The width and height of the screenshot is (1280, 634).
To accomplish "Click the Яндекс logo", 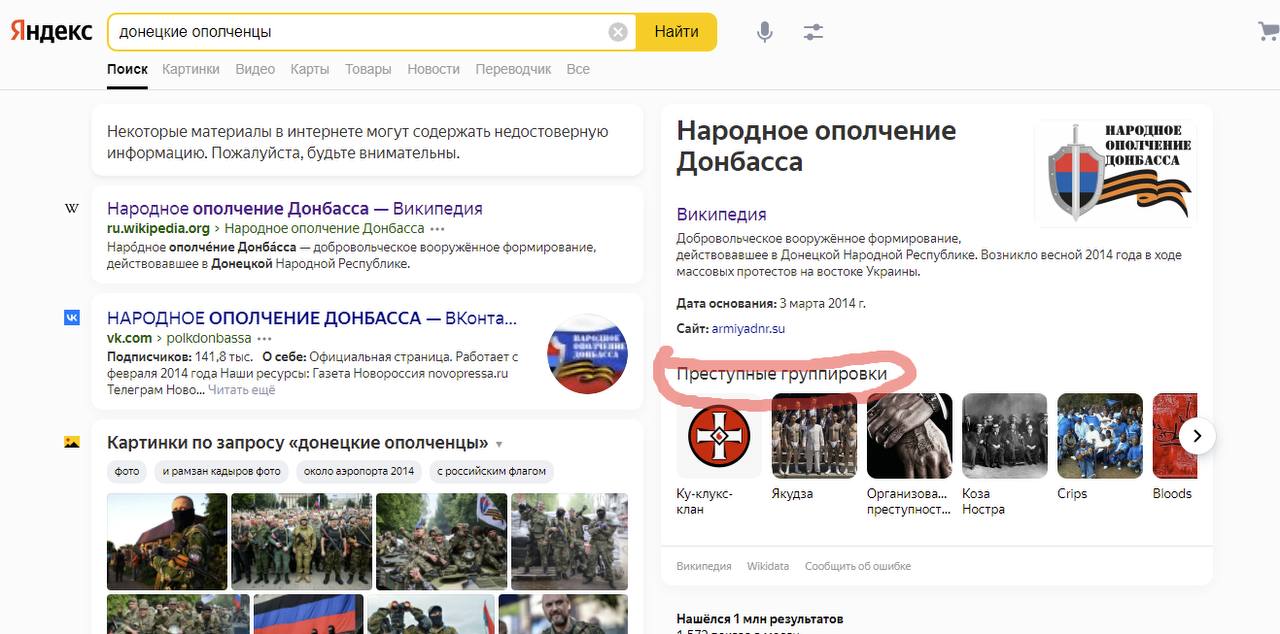I will [51, 31].
